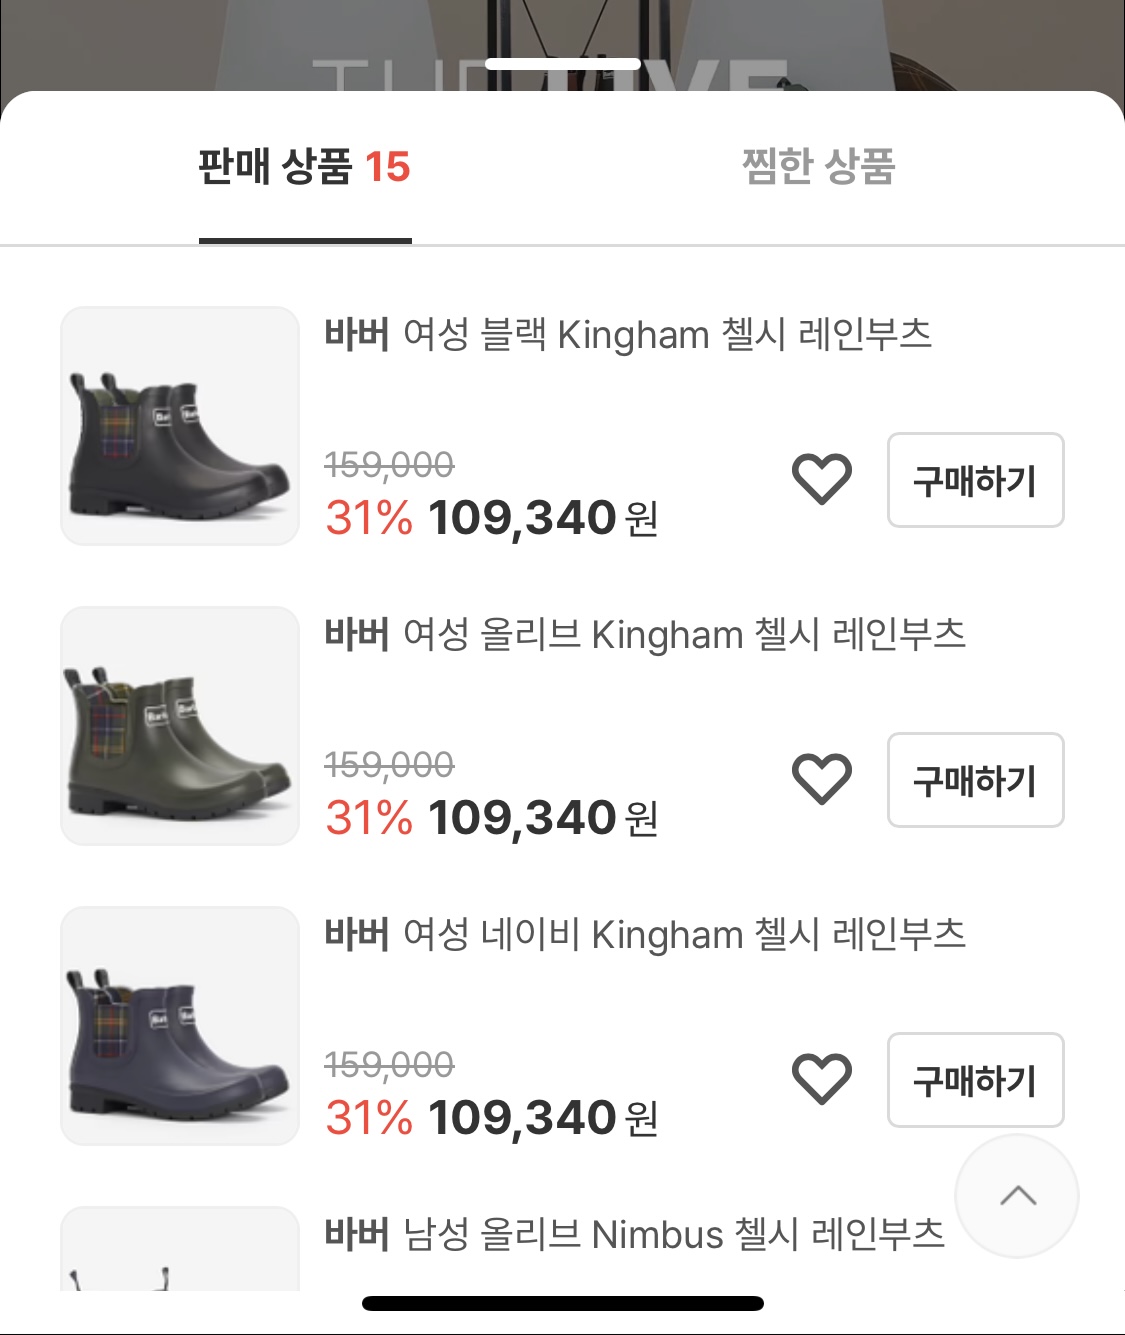Image resolution: width=1125 pixels, height=1335 pixels.
Task: Tap the bottom sheet drag handle
Action: pyautogui.click(x=562, y=64)
